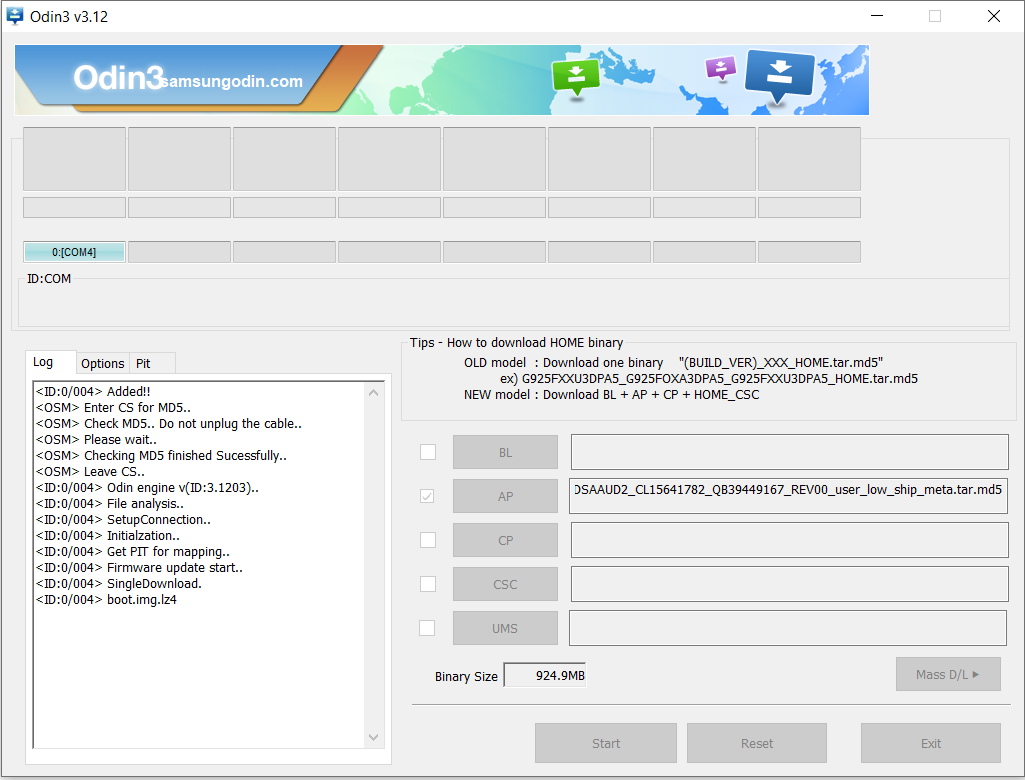Click the CP file button
The width and height of the screenshot is (1025, 780).
tap(505, 541)
